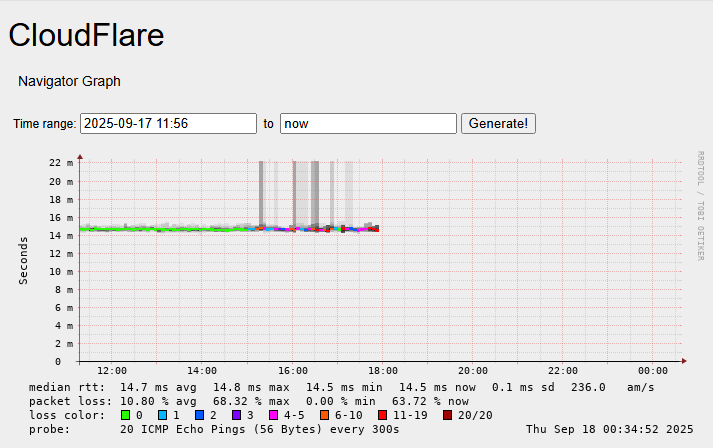Screen dimensions: 713x448
Task: Click the packet loss: label
Action: click(x=70, y=402)
